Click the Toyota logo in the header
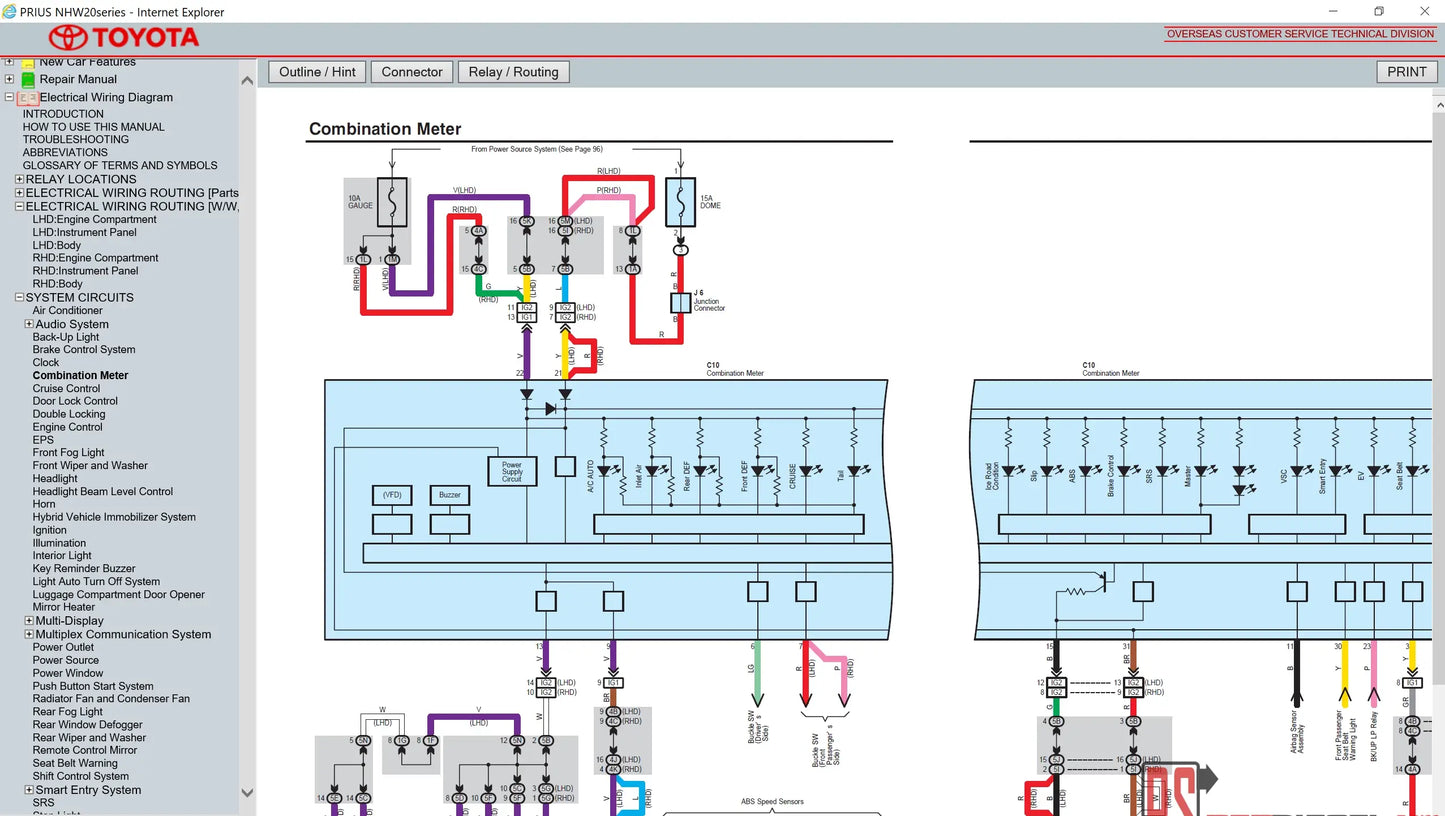1445x816 pixels. pos(124,38)
